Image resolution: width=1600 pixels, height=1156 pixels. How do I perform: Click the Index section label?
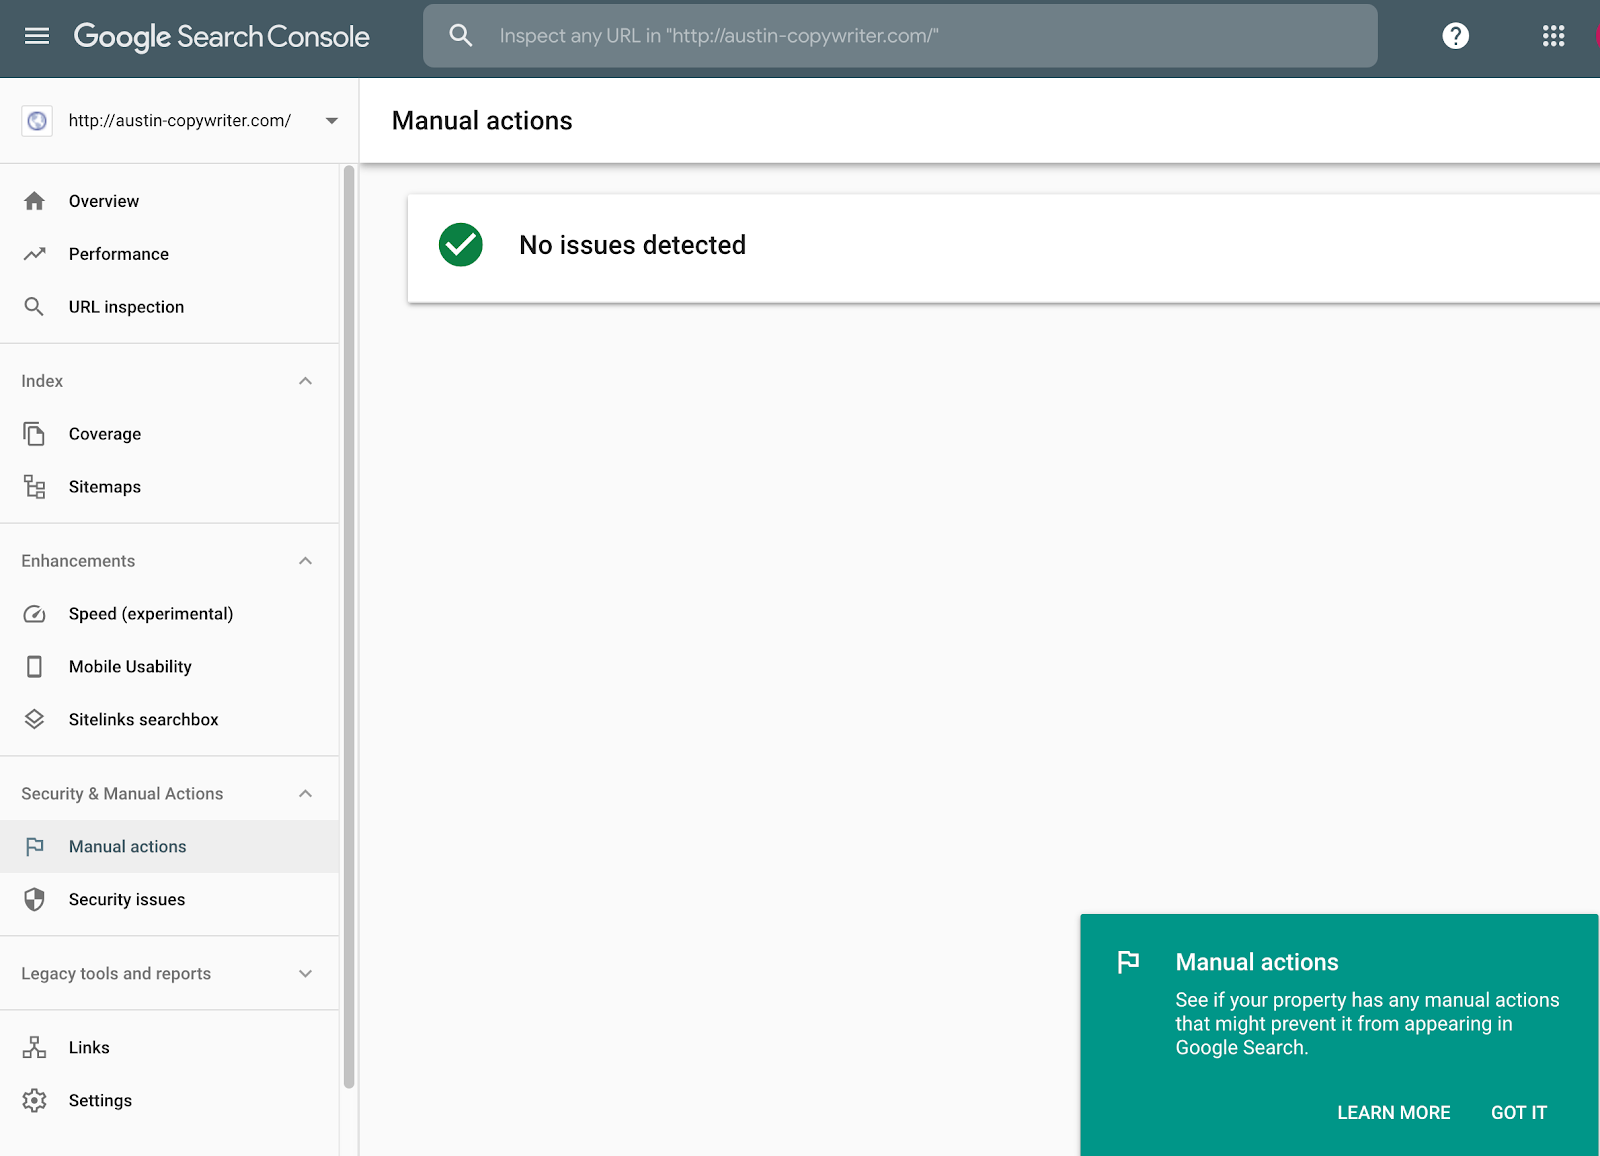click(42, 381)
